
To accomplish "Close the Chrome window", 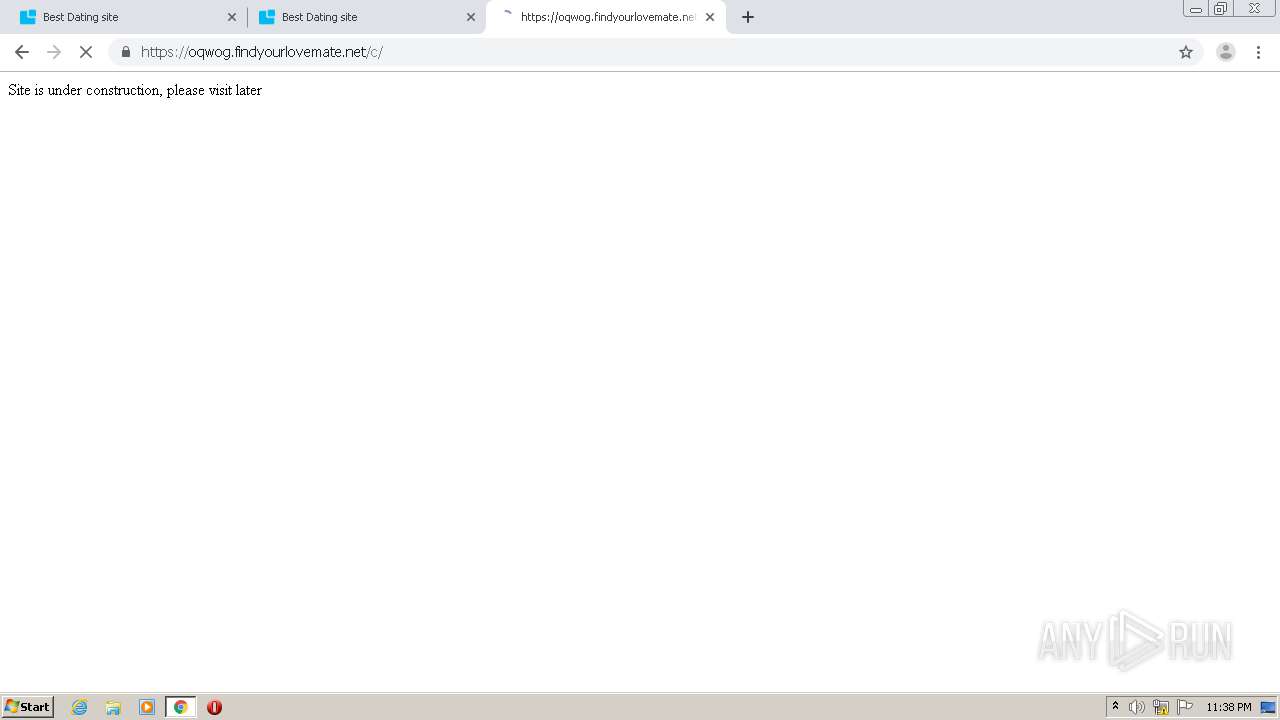I will click(x=1254, y=9).
